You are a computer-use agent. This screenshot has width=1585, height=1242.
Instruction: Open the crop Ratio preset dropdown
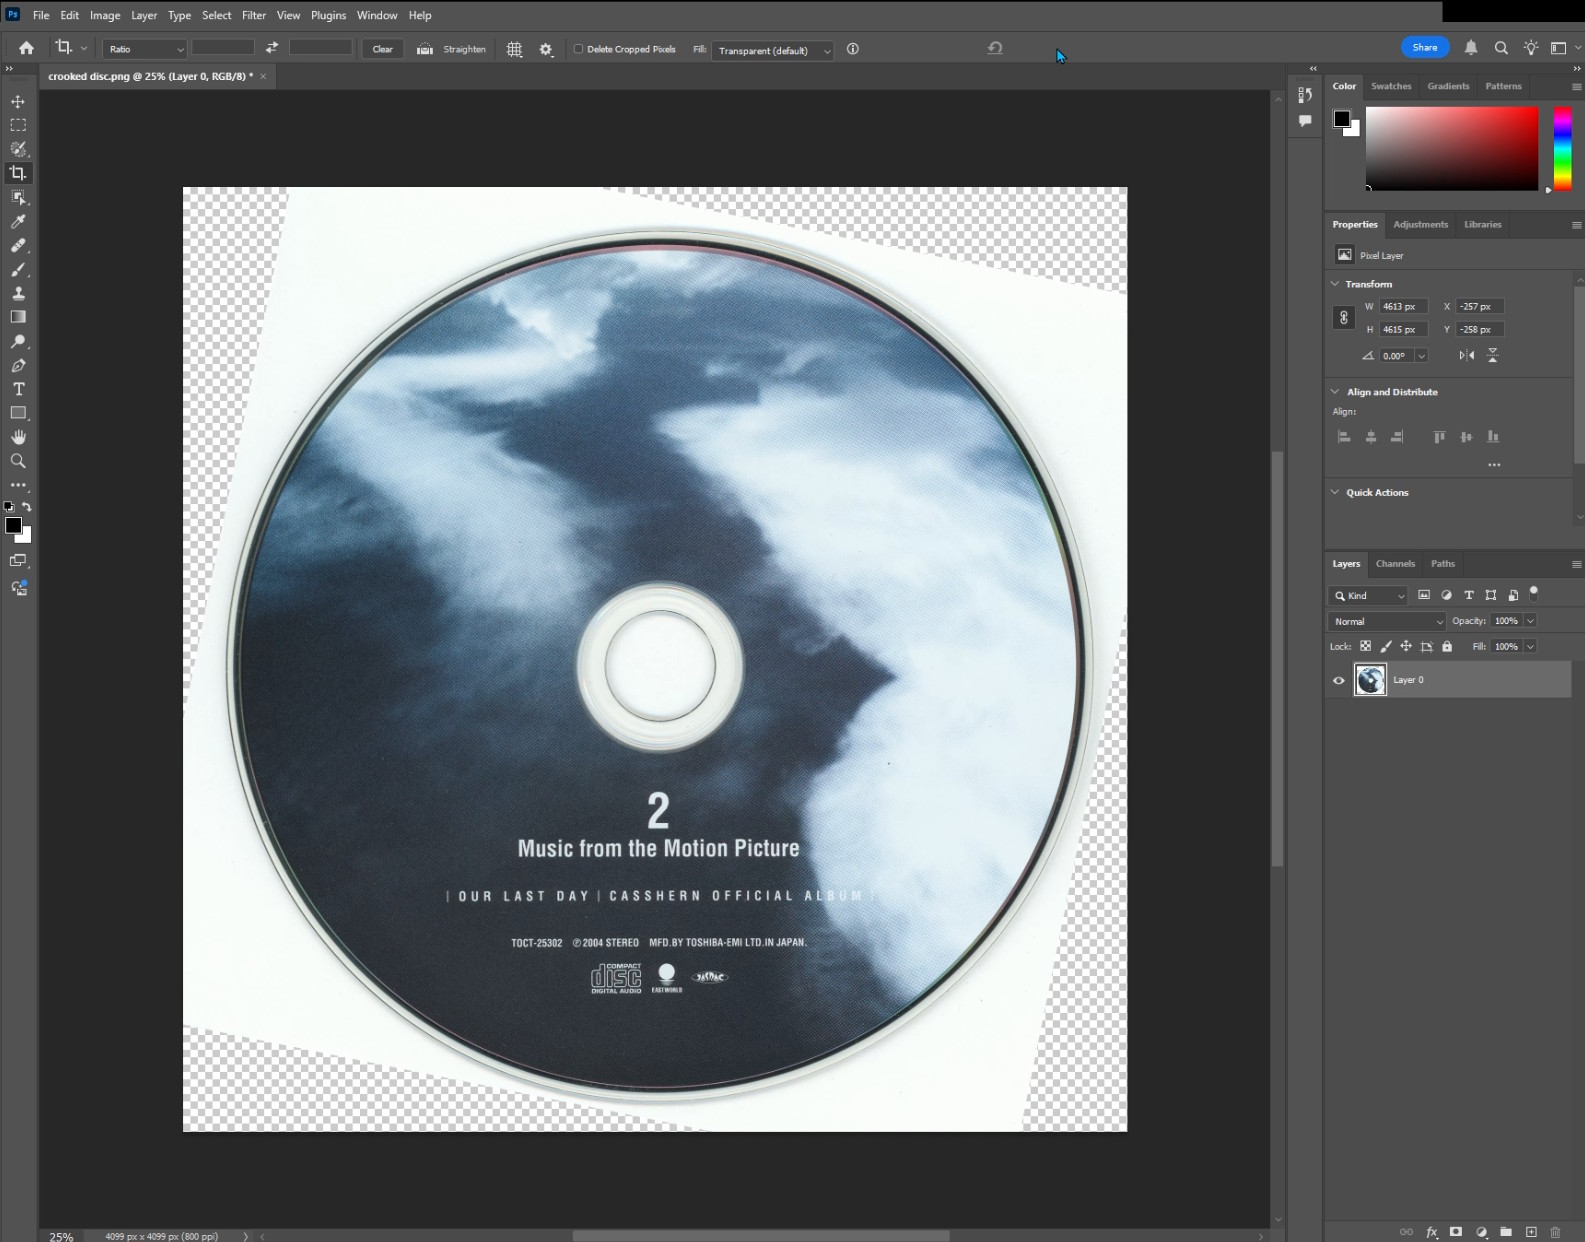[x=146, y=49]
